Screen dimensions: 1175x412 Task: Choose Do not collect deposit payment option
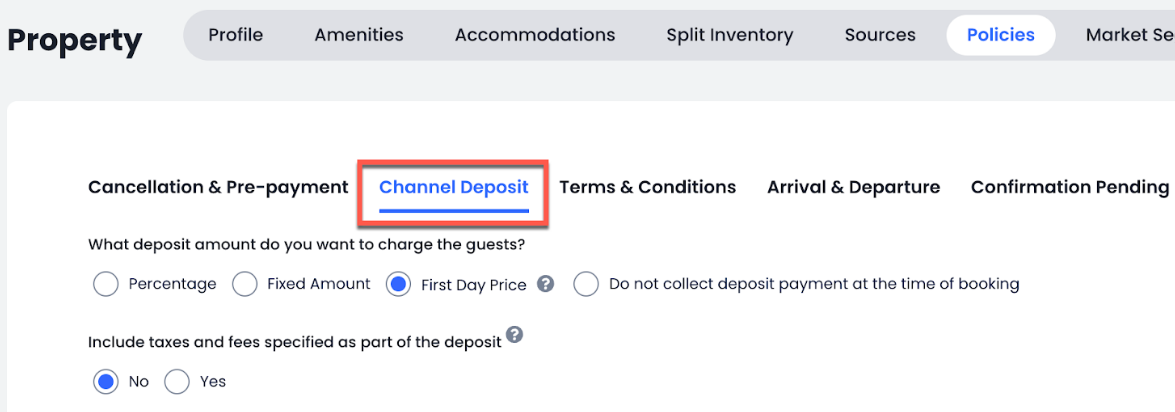[x=586, y=284]
